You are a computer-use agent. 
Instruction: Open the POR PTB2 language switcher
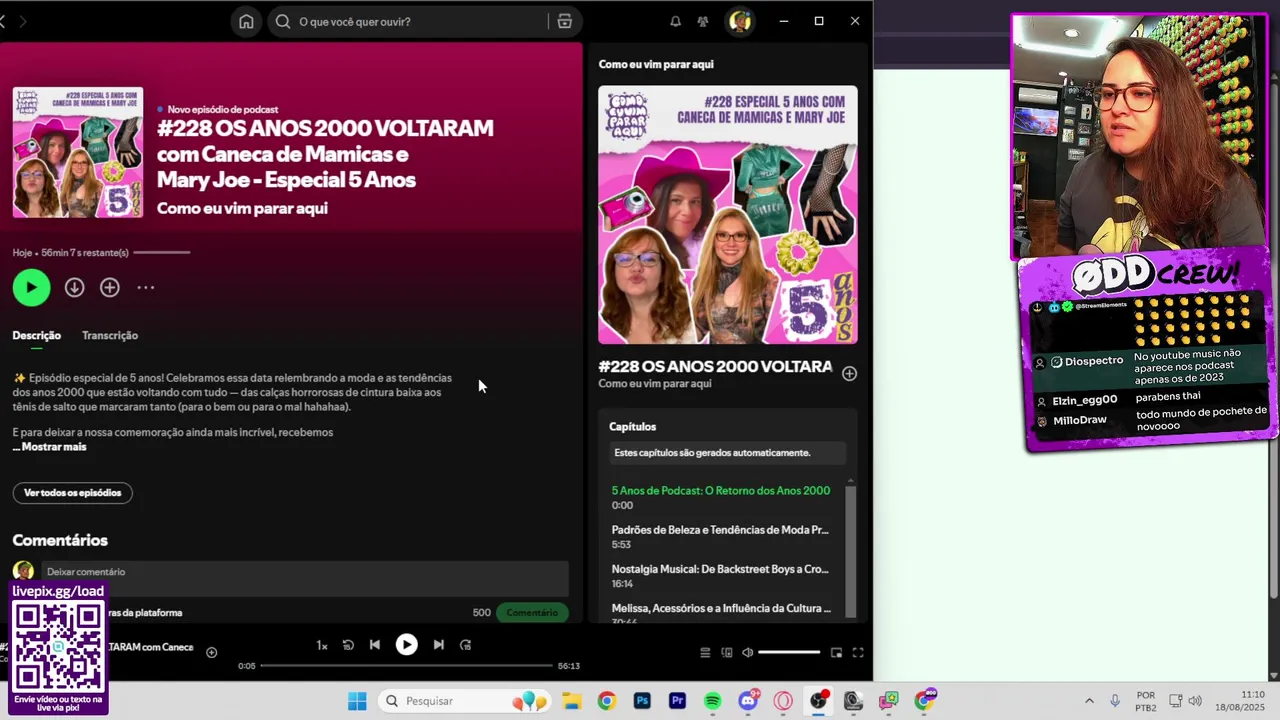(1146, 701)
